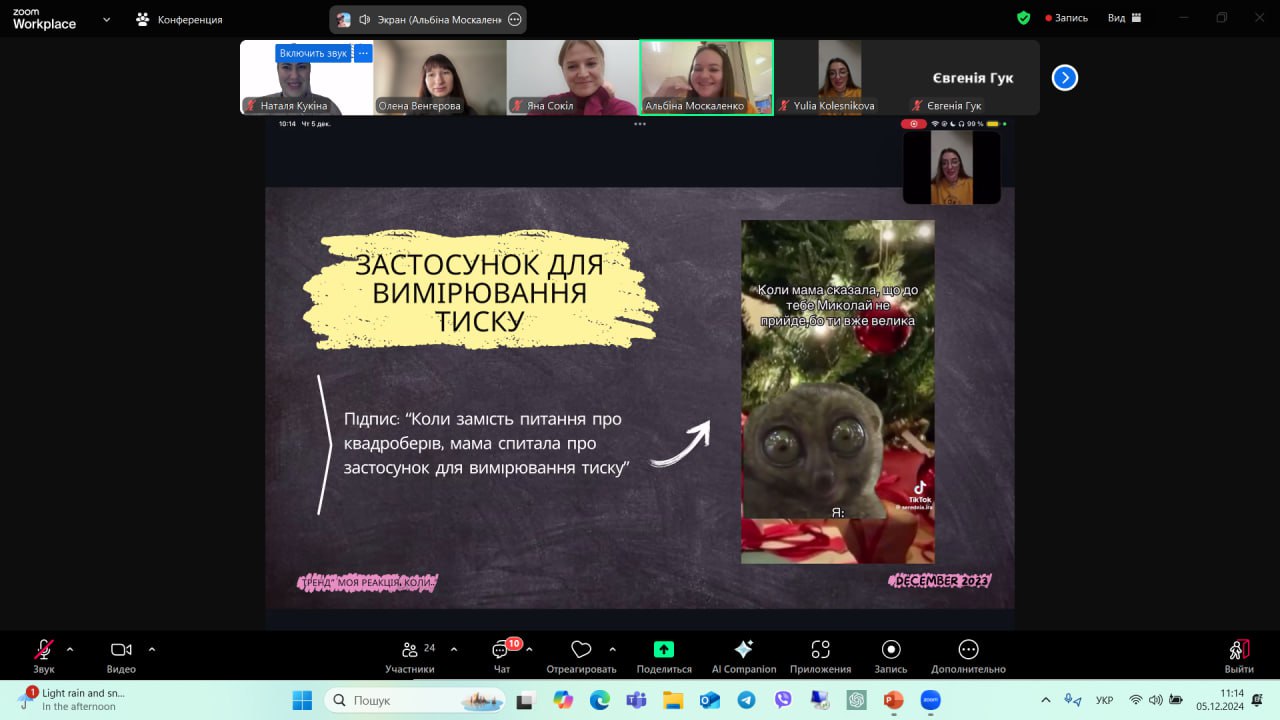The height and width of the screenshot is (720, 1280).
Task: Open the Чат panel
Action: [x=502, y=655]
